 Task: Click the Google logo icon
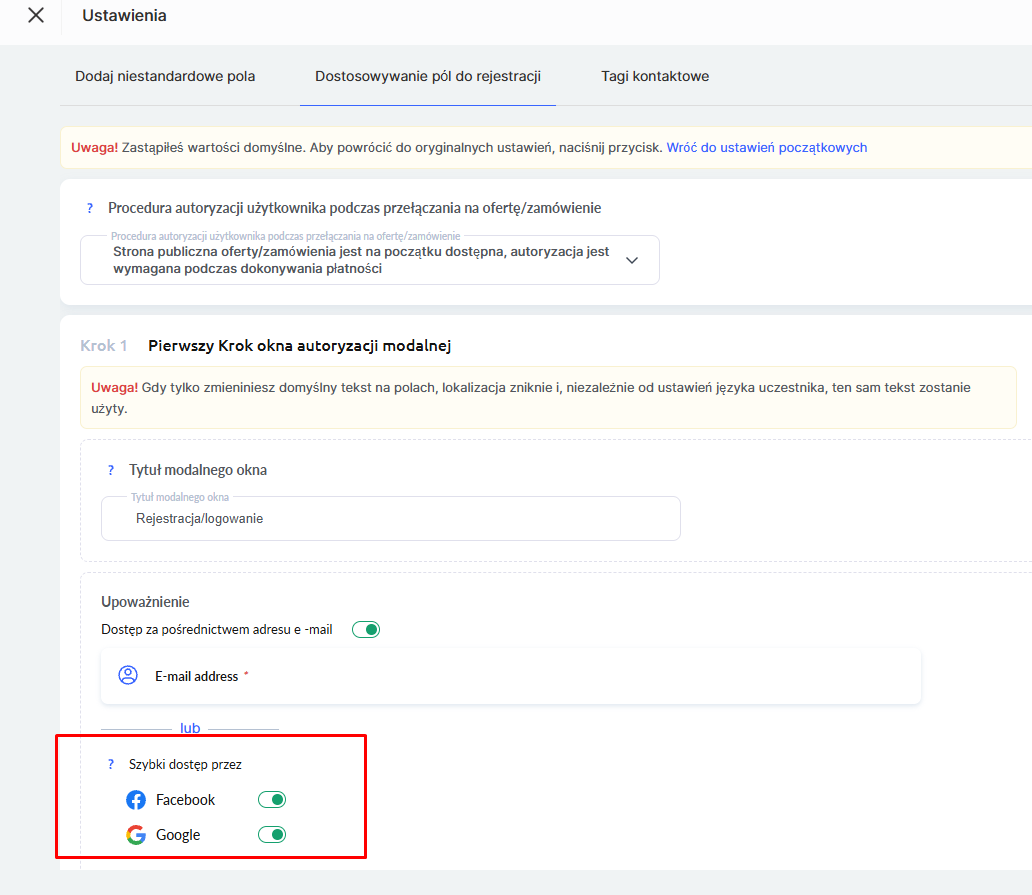[136, 835]
